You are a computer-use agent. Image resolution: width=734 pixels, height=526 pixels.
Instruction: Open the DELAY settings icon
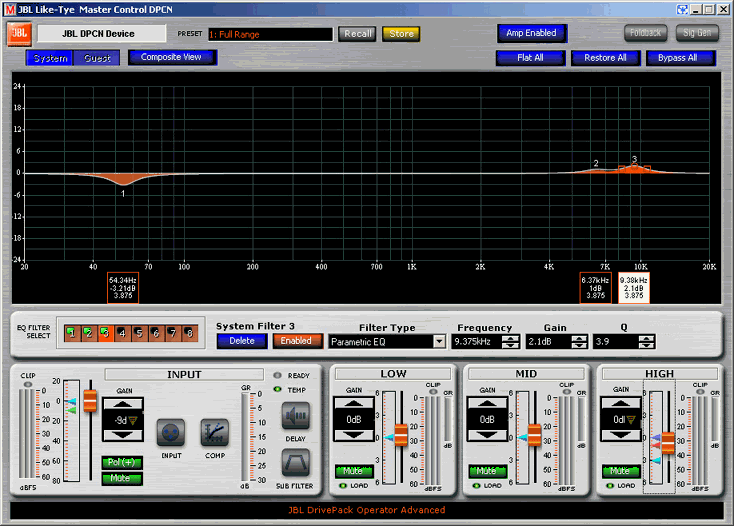tap(295, 416)
